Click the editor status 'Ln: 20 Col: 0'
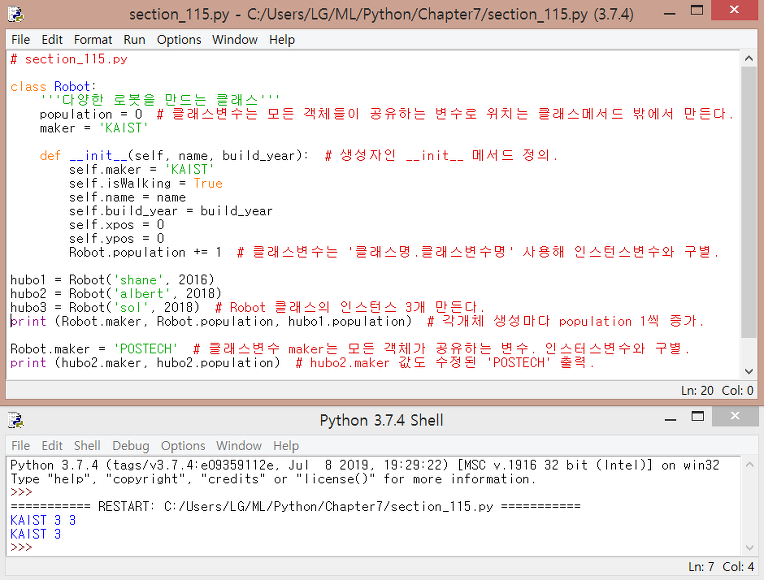764x580 pixels. (717, 390)
